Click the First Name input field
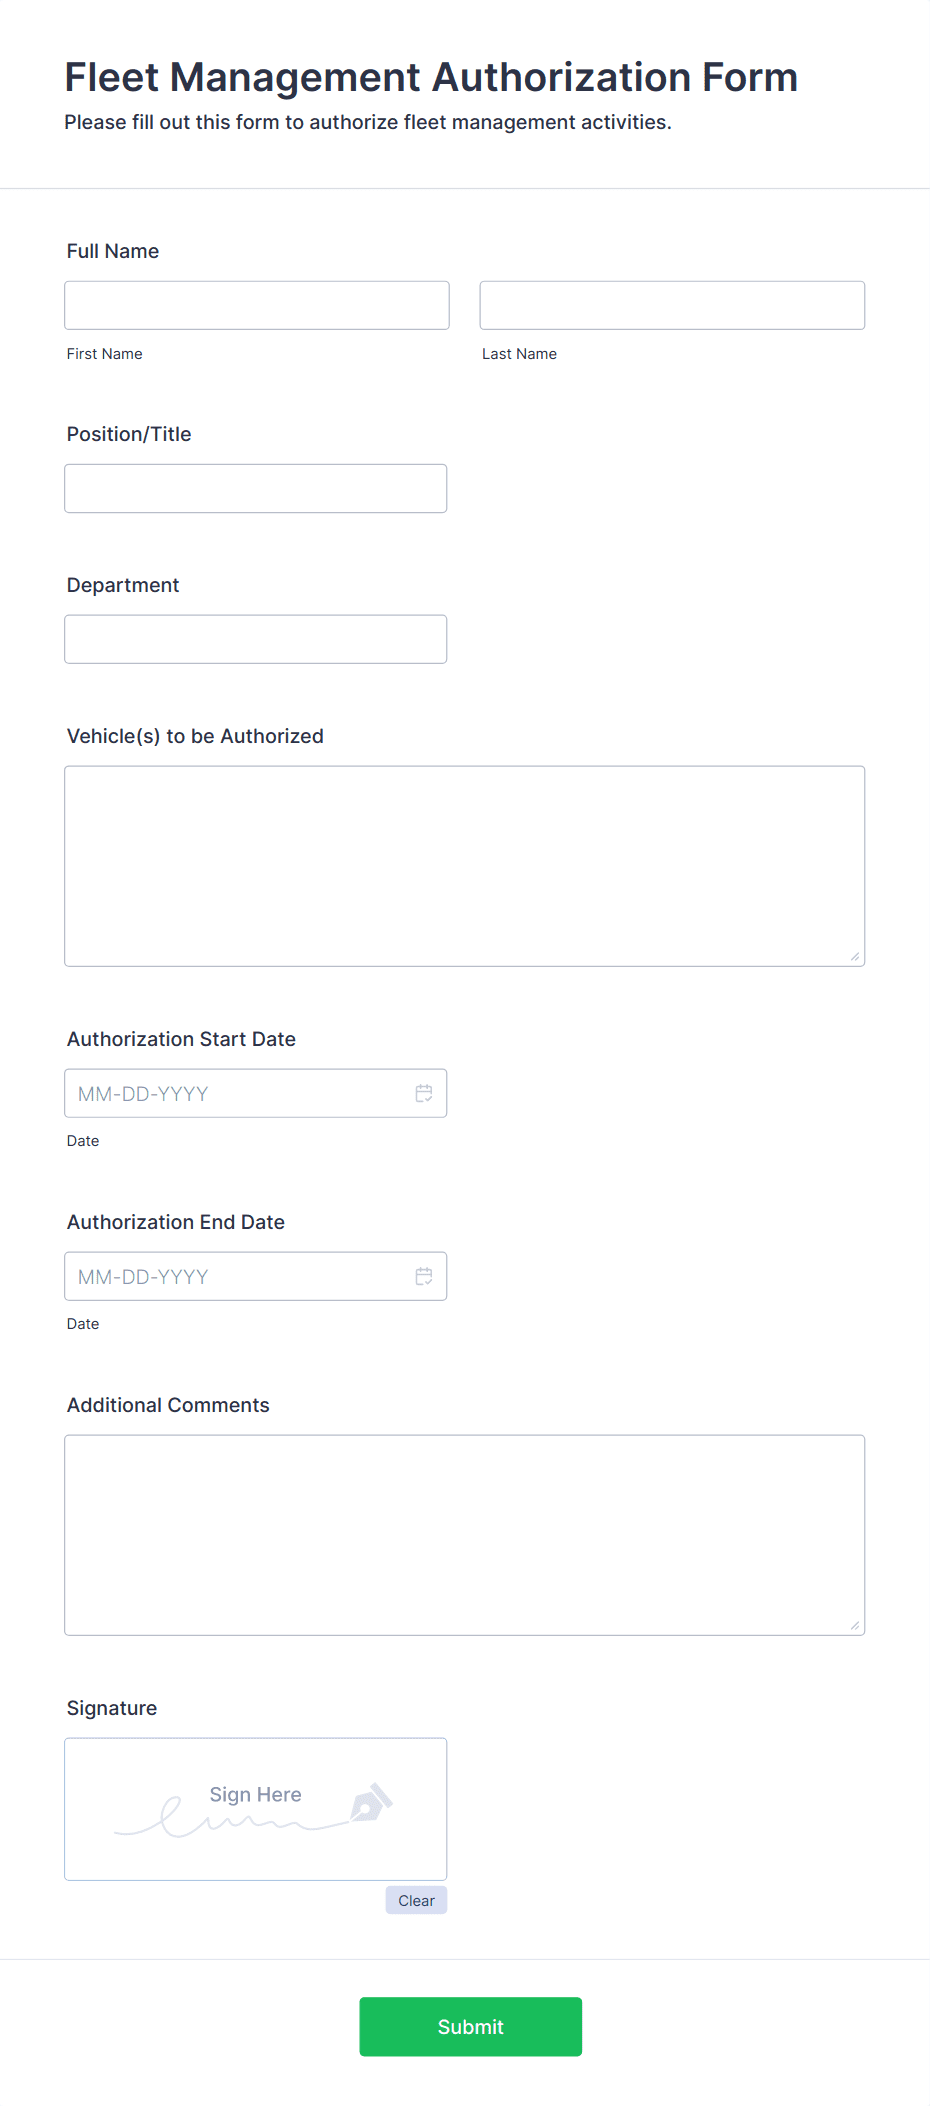This screenshot has width=930, height=2106. pos(257,305)
